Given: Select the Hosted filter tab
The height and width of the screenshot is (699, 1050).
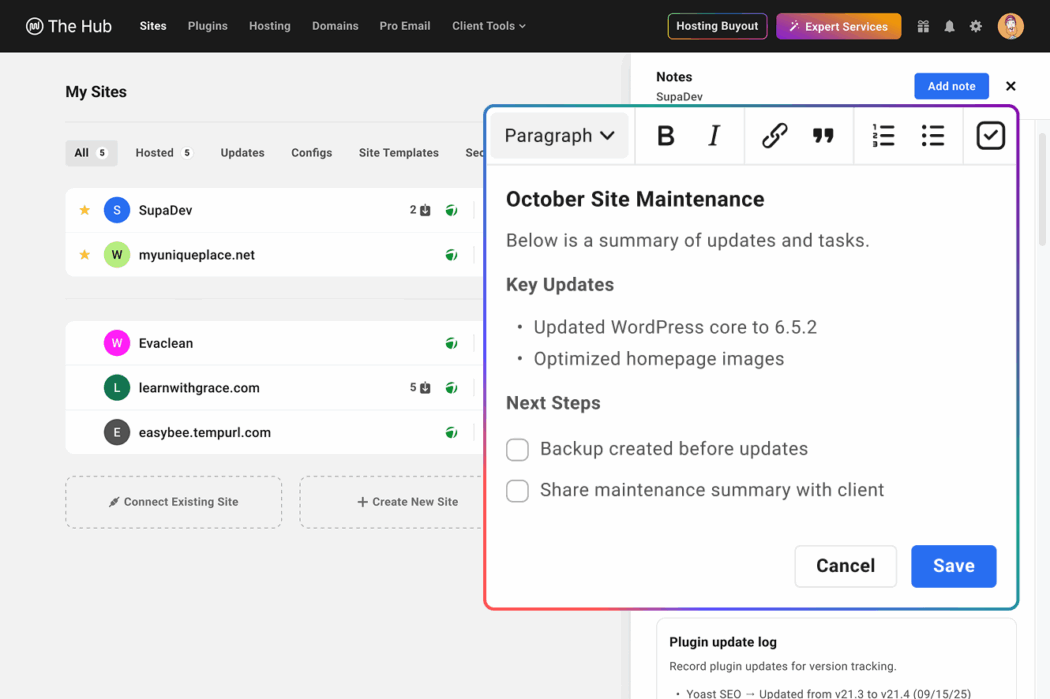Looking at the screenshot, I should click(156, 152).
